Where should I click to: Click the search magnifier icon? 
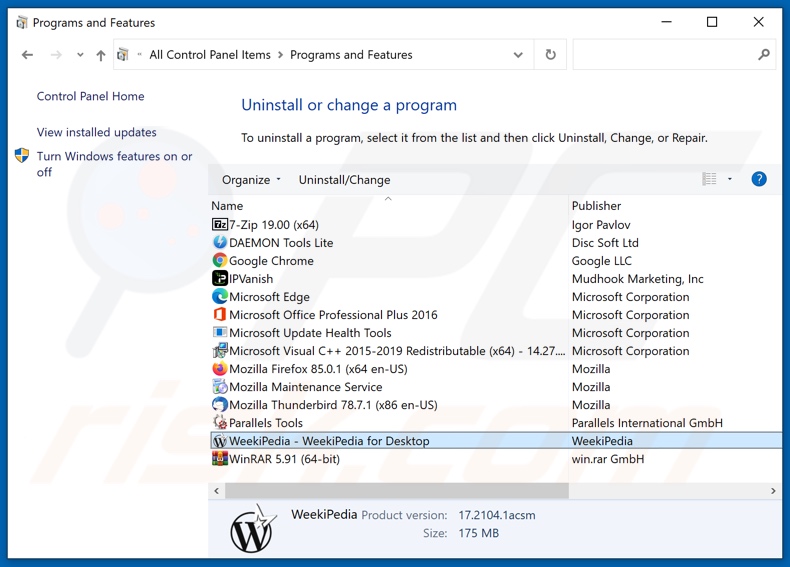tap(764, 54)
